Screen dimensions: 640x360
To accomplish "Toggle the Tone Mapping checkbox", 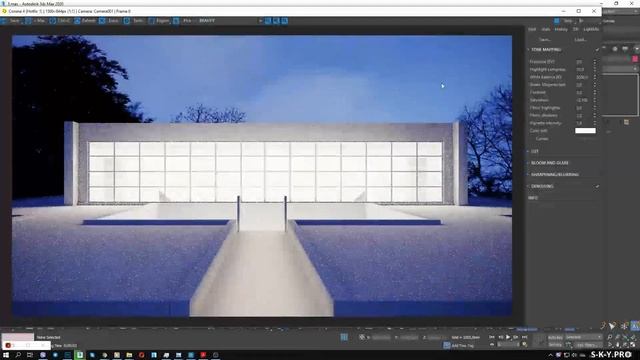I will pos(597,50).
